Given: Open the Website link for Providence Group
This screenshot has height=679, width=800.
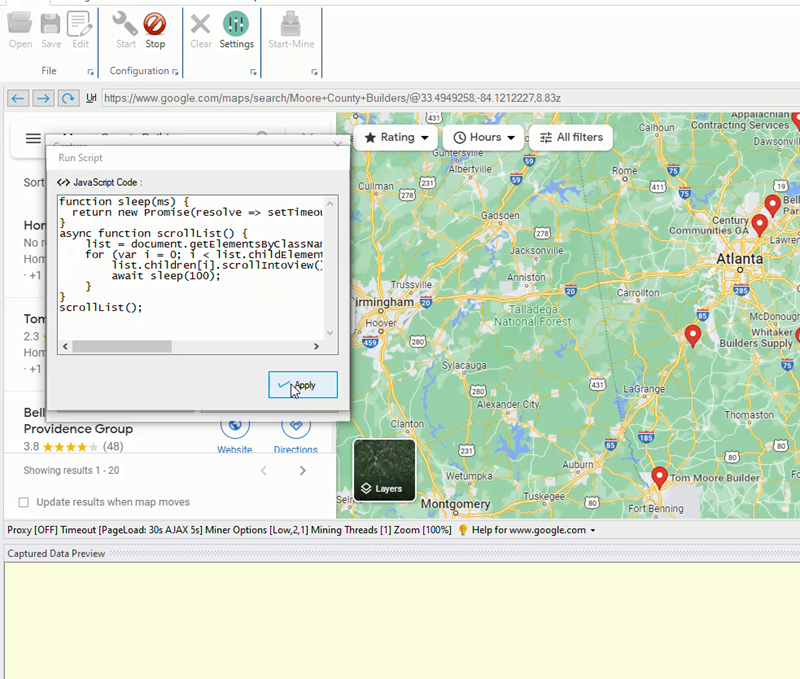Looking at the screenshot, I should 235,429.
